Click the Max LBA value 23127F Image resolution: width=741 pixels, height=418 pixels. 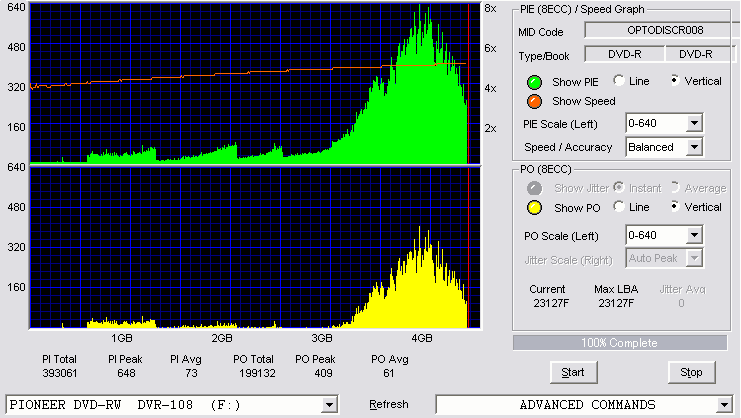coord(616,303)
